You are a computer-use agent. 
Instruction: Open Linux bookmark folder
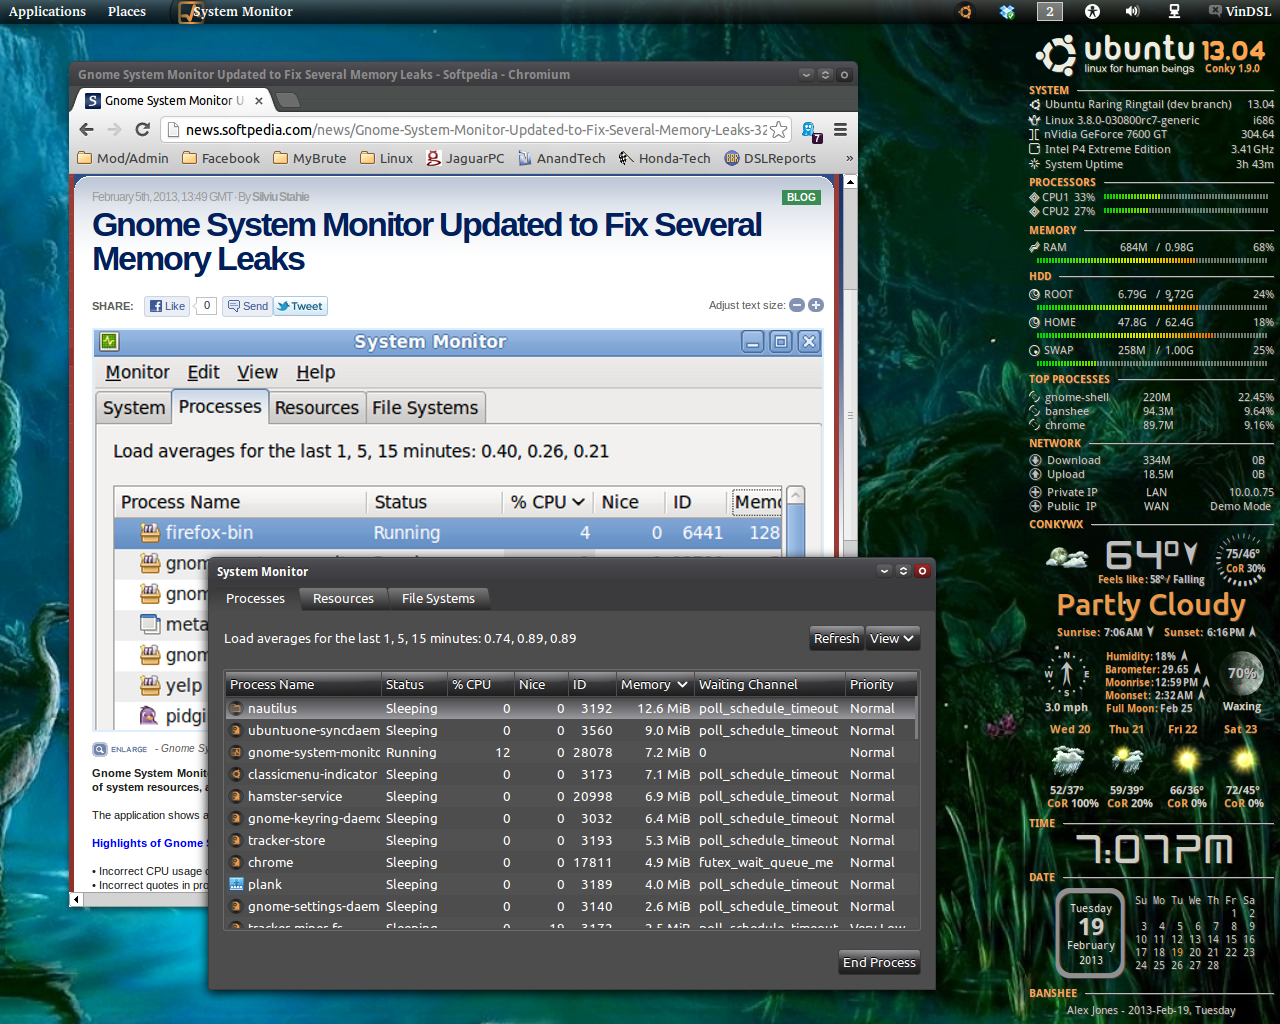click(x=386, y=158)
